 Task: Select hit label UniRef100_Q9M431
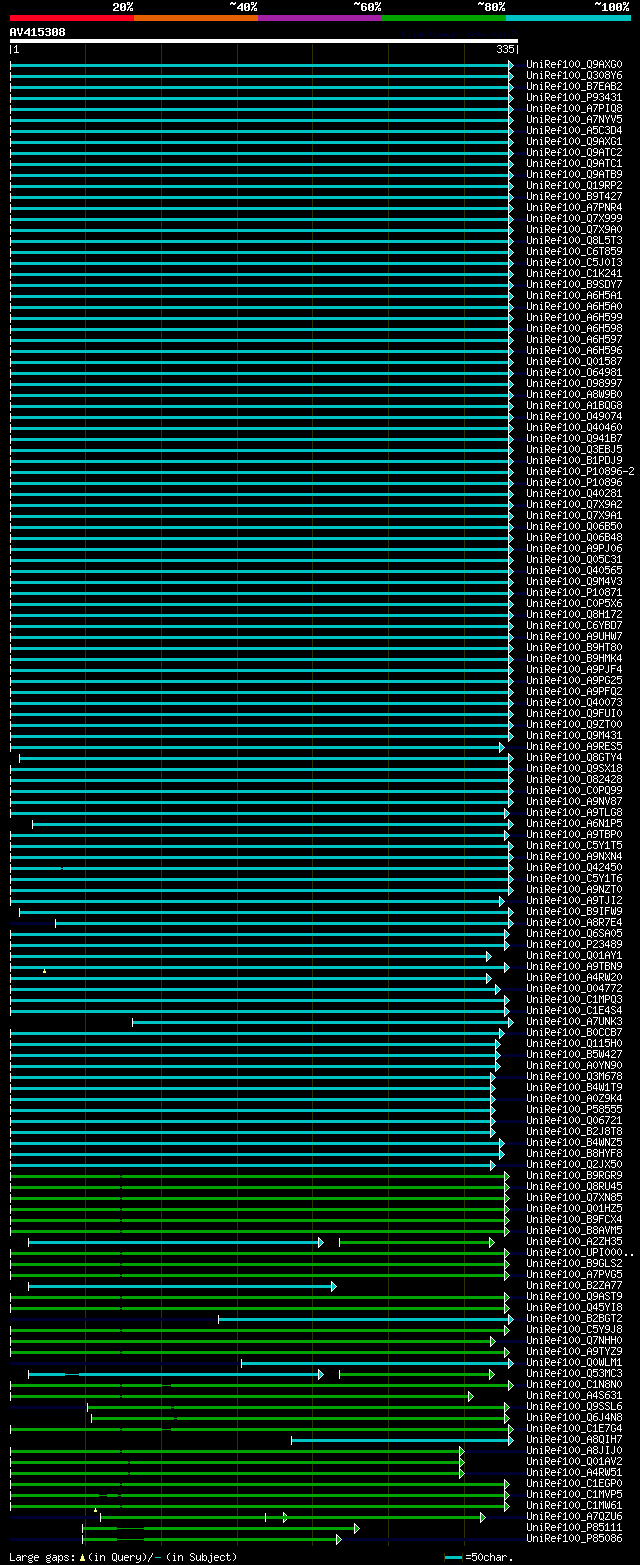click(574, 736)
